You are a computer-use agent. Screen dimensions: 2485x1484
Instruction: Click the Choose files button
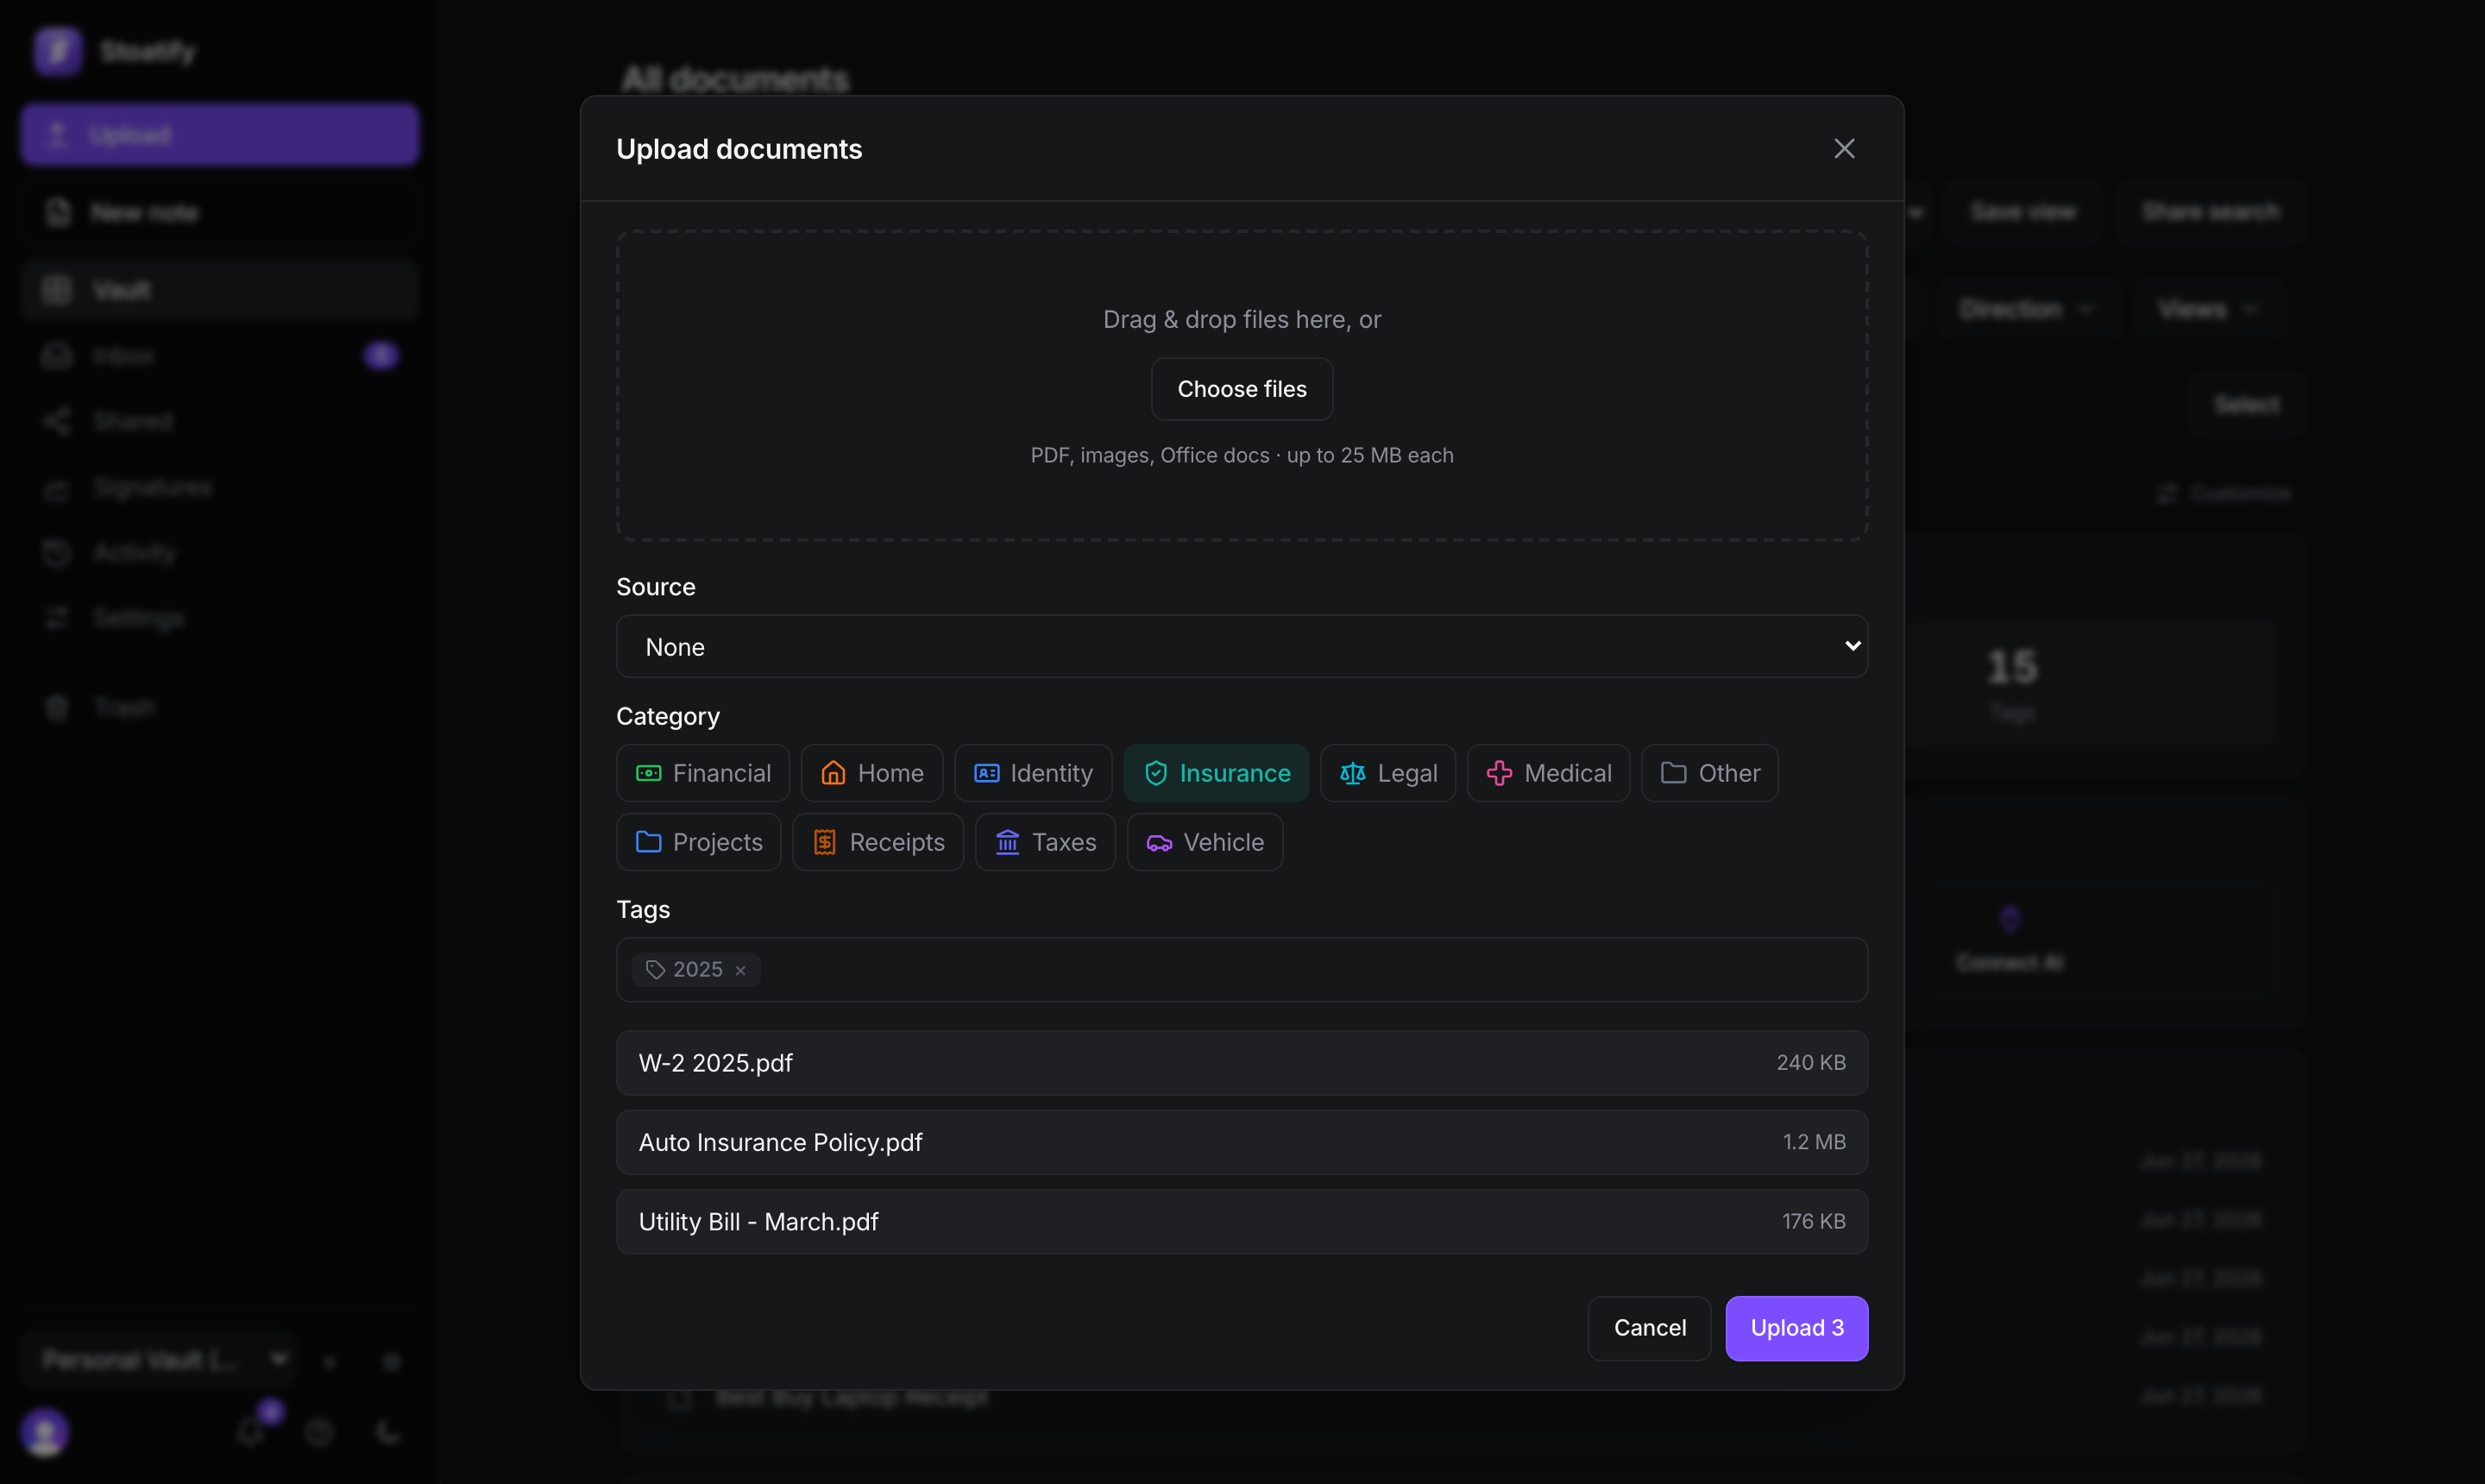(x=1242, y=389)
